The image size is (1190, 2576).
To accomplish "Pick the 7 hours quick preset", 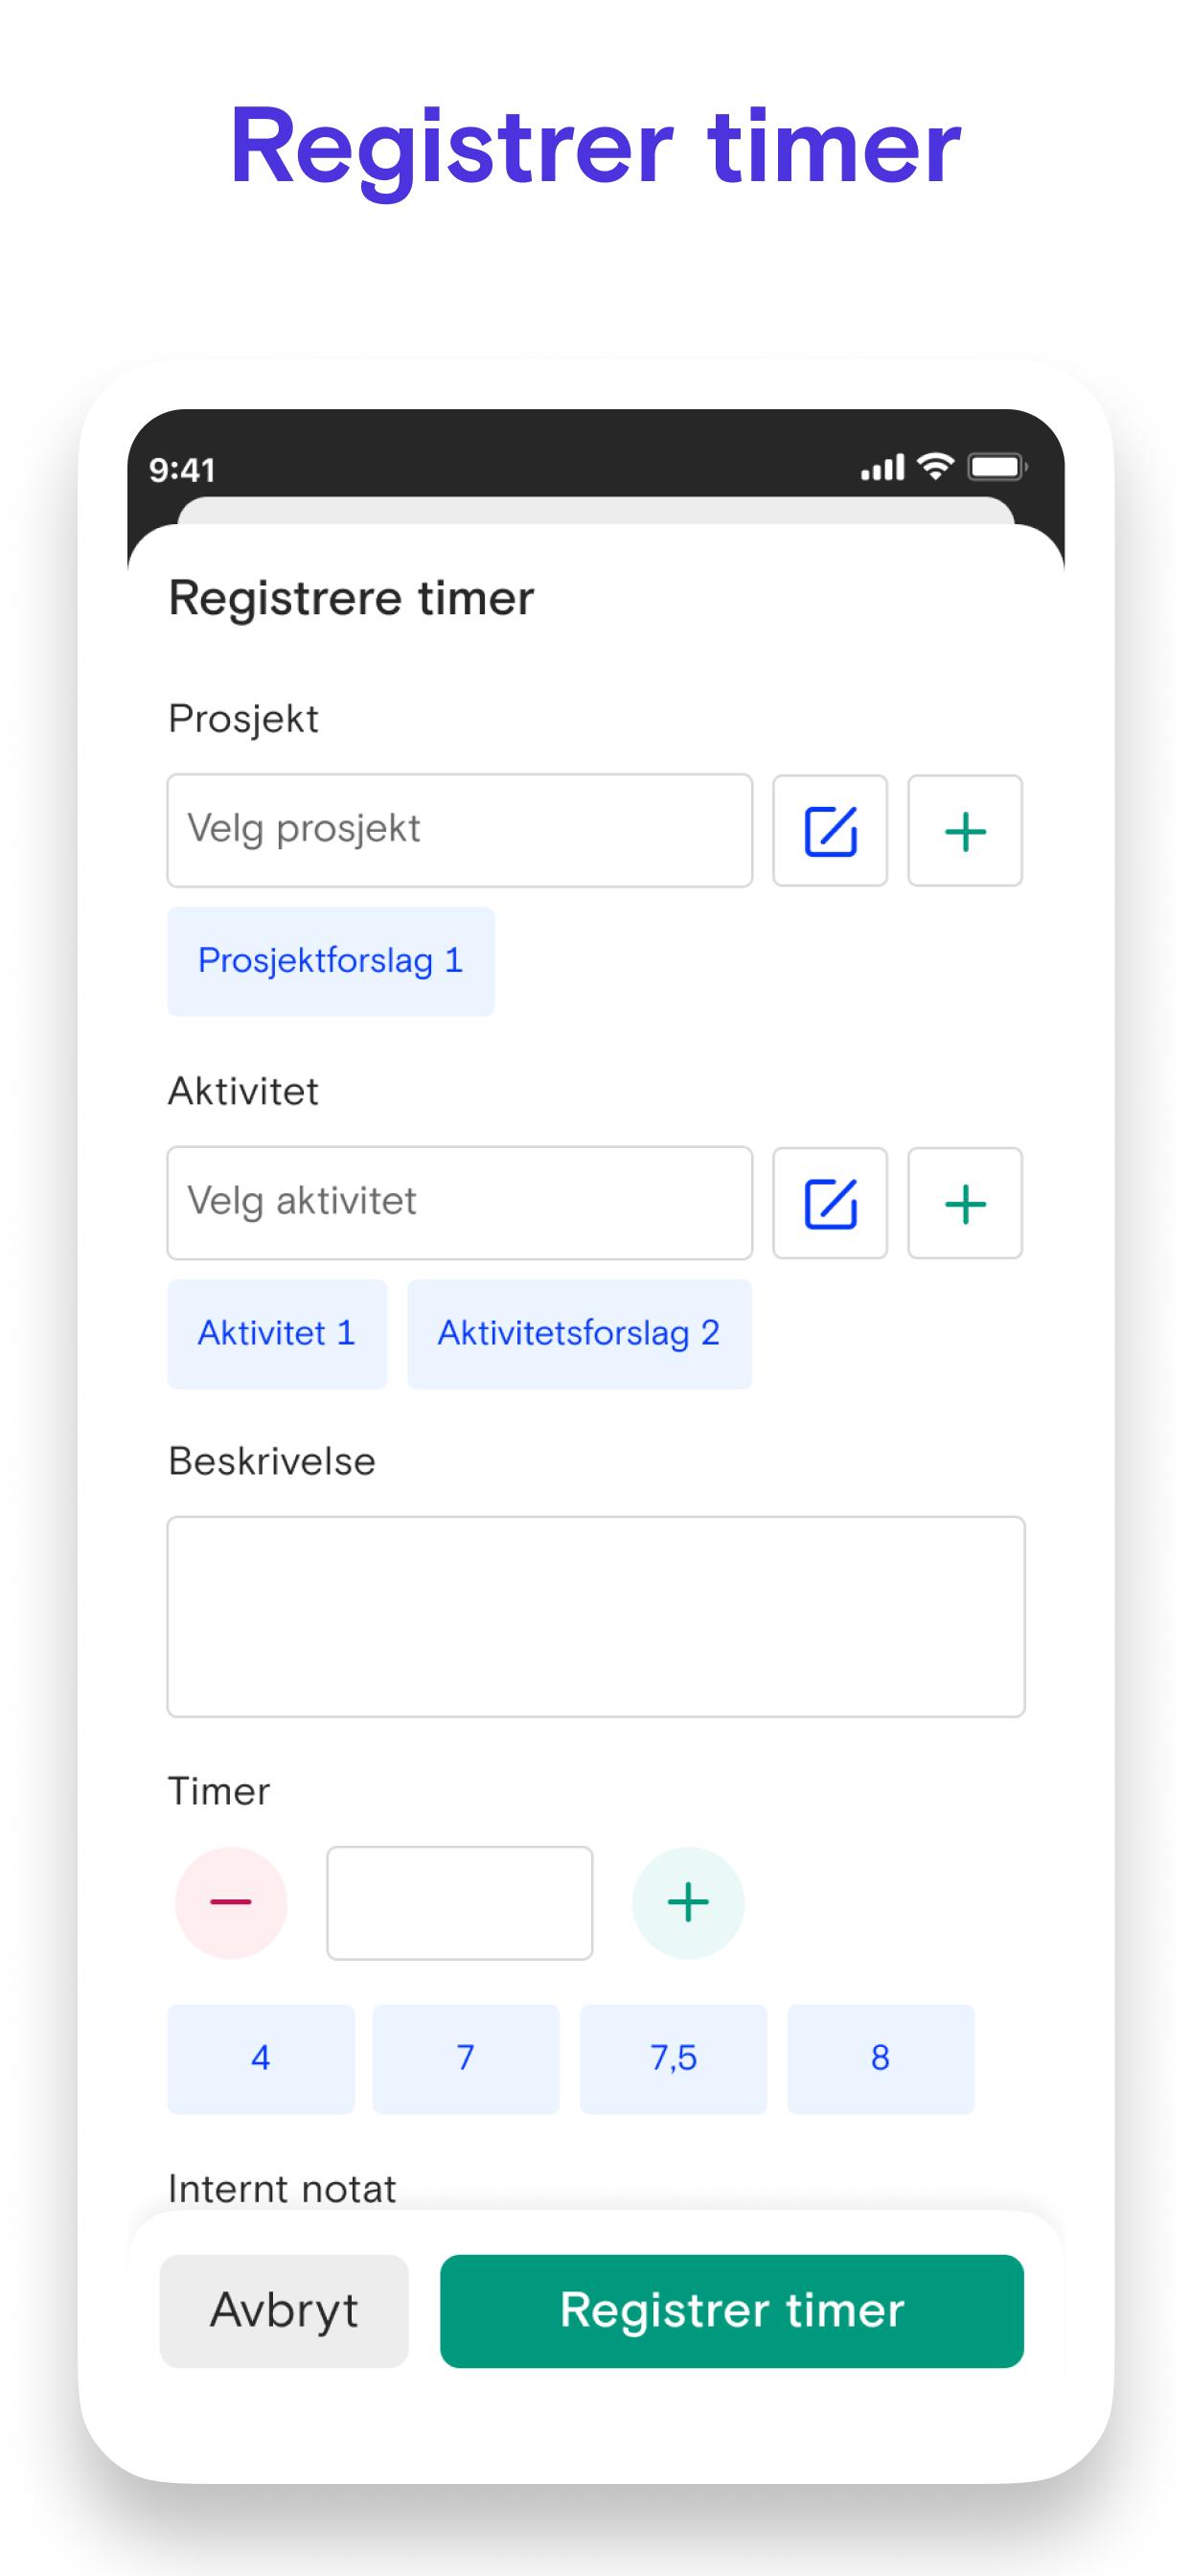I will coord(466,2058).
